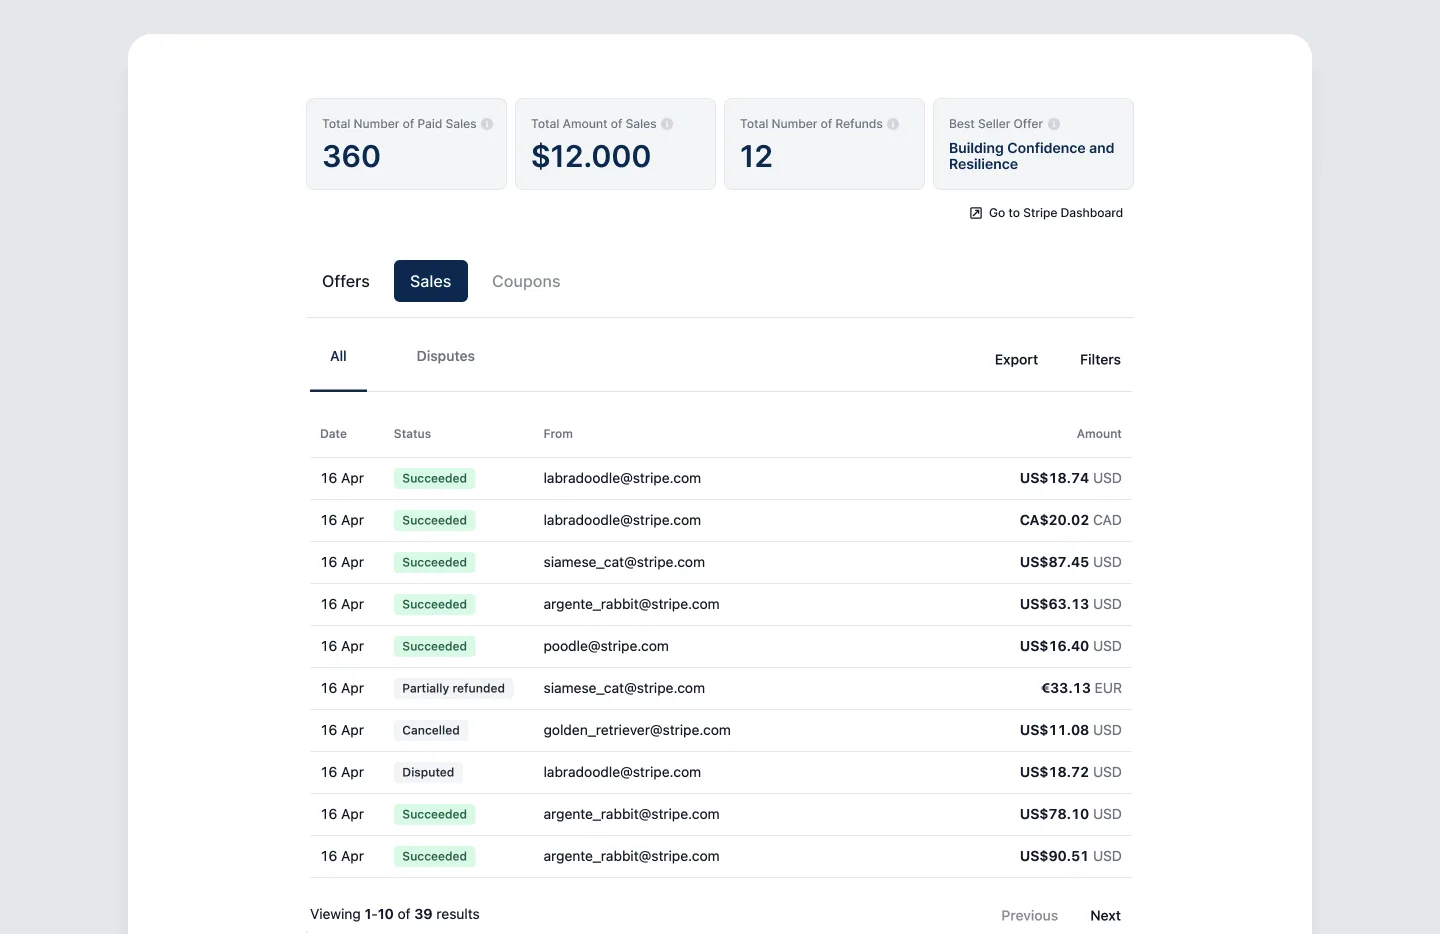The width and height of the screenshot is (1440, 934).
Task: Open the Total Number of Refunds tooltip icon
Action: 893,124
